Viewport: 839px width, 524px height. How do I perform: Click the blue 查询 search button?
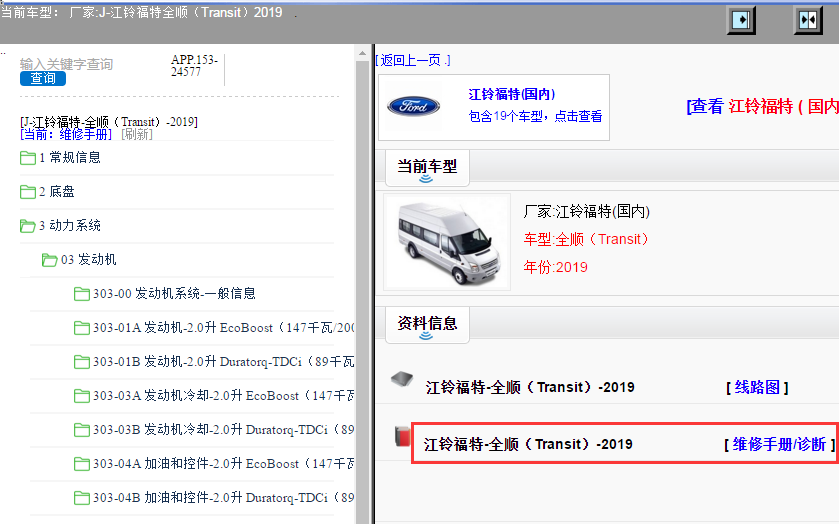43,78
